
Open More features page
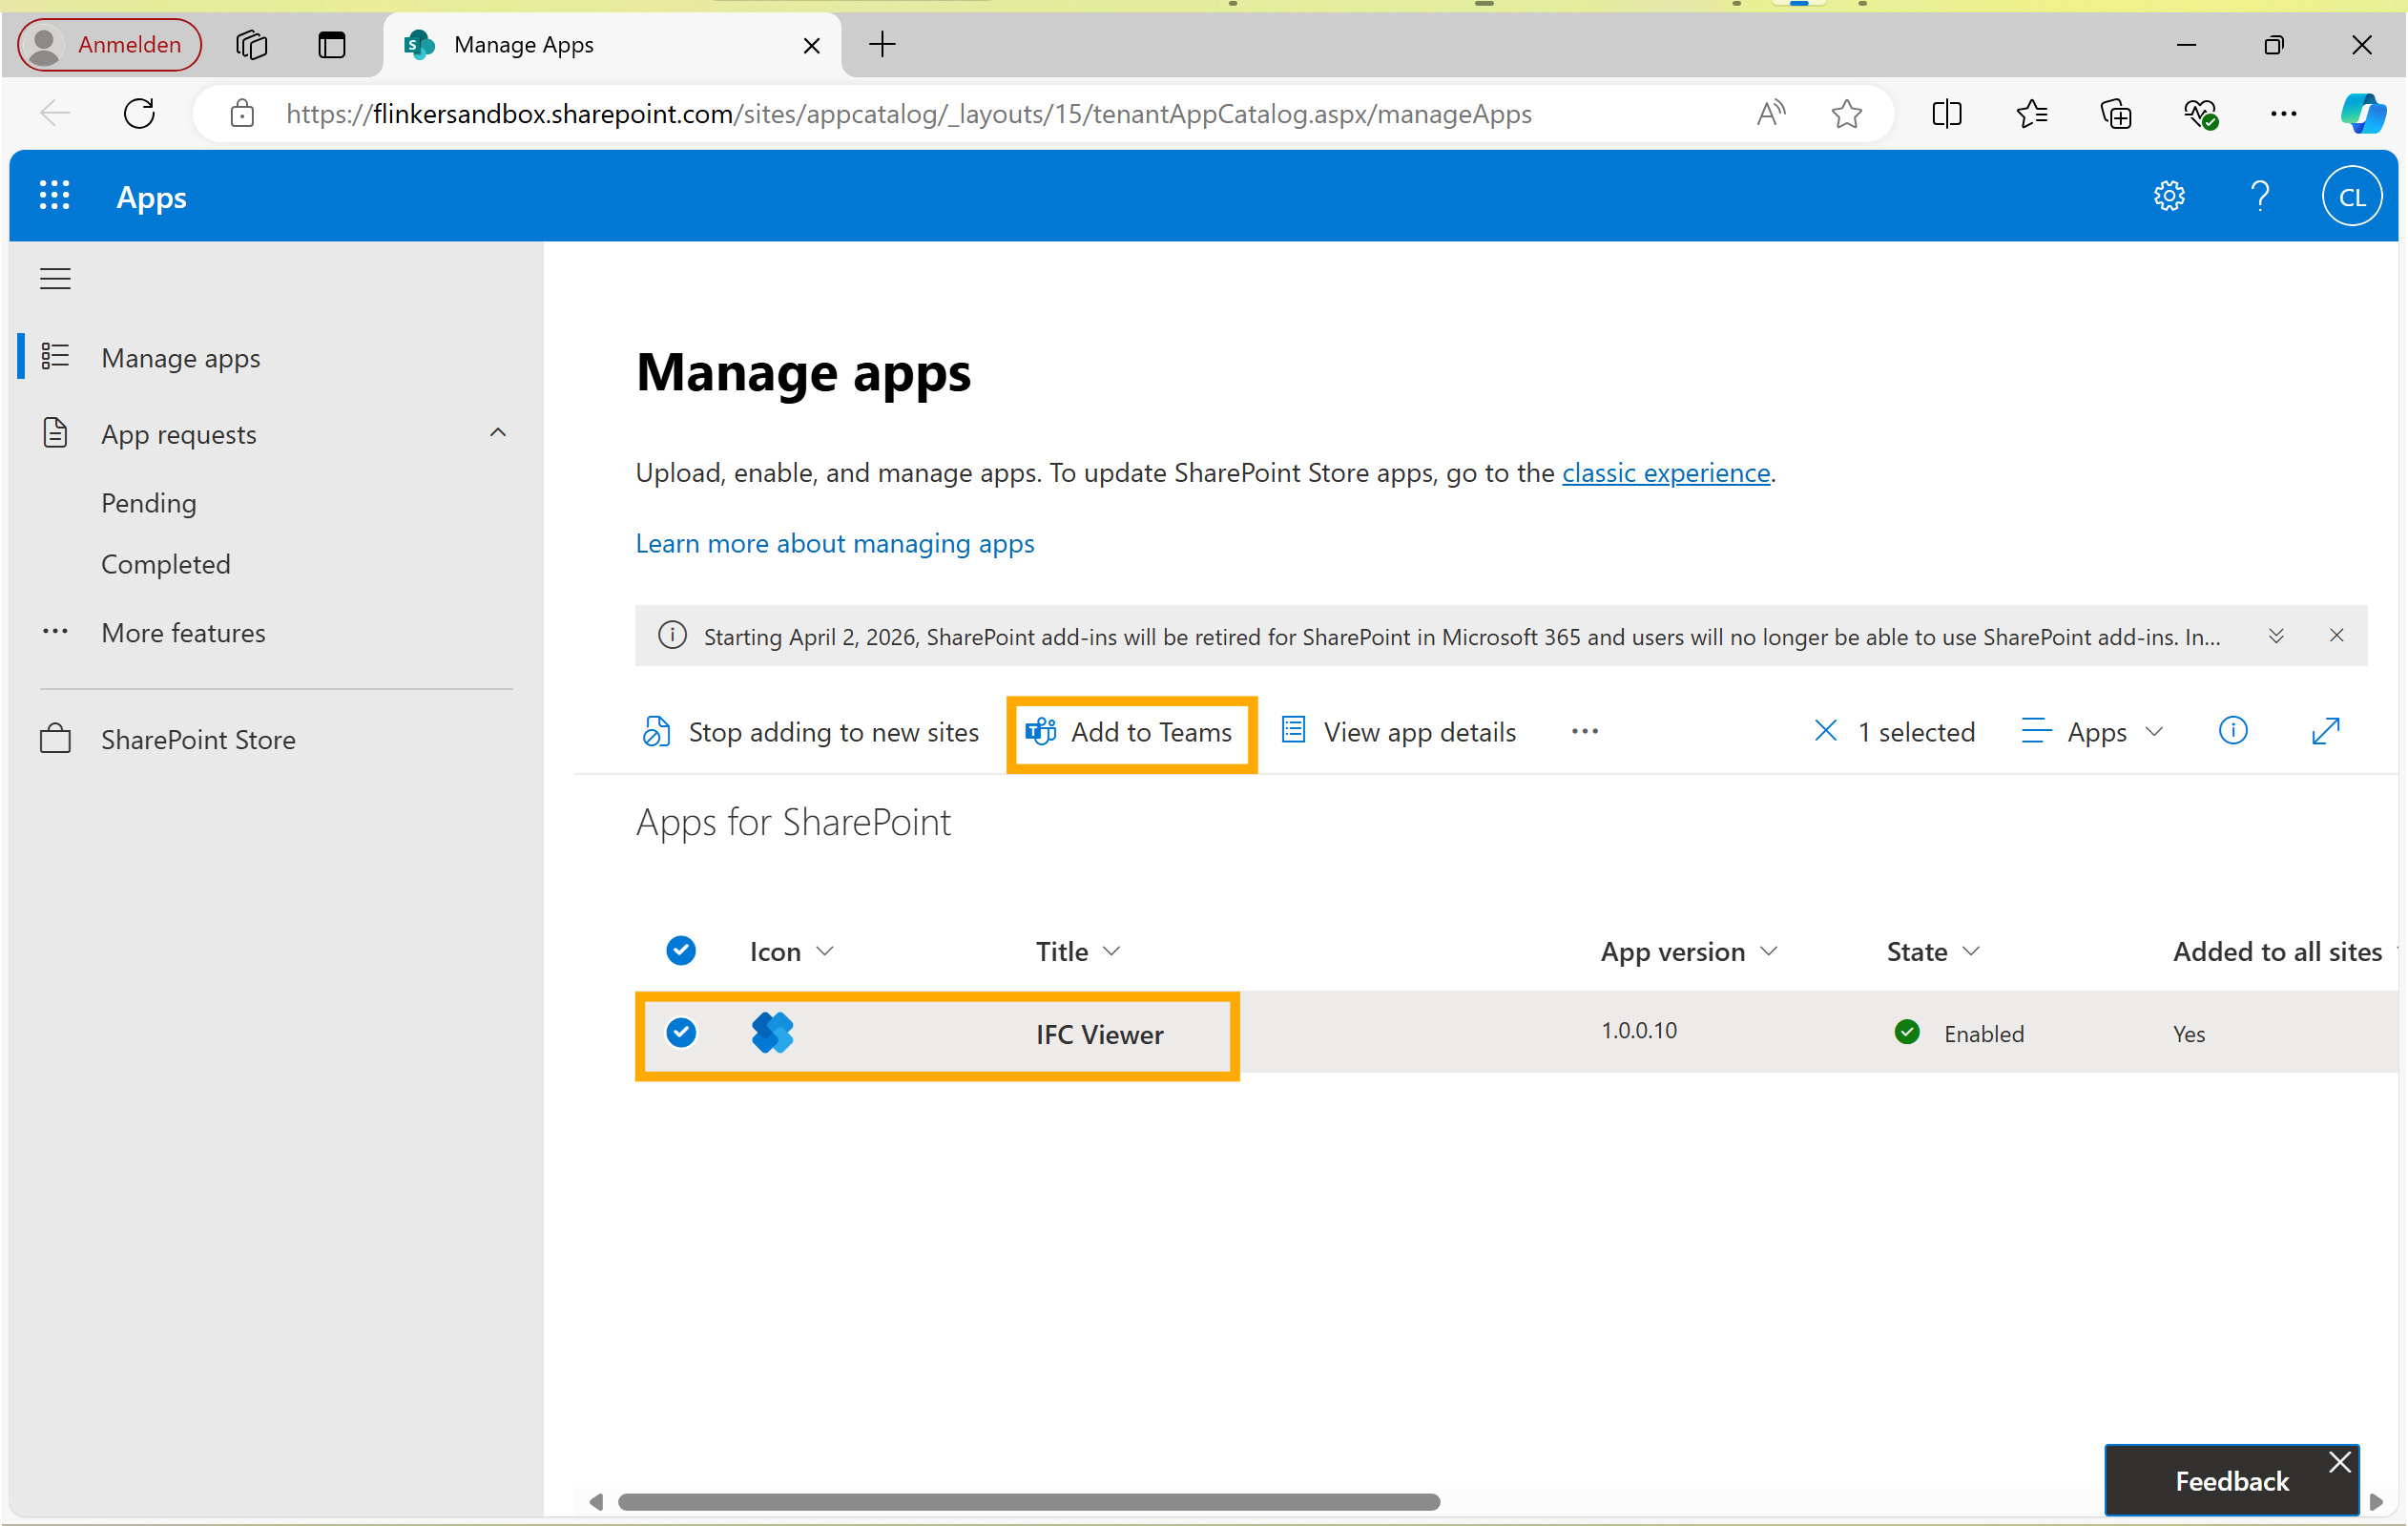pyautogui.click(x=183, y=633)
